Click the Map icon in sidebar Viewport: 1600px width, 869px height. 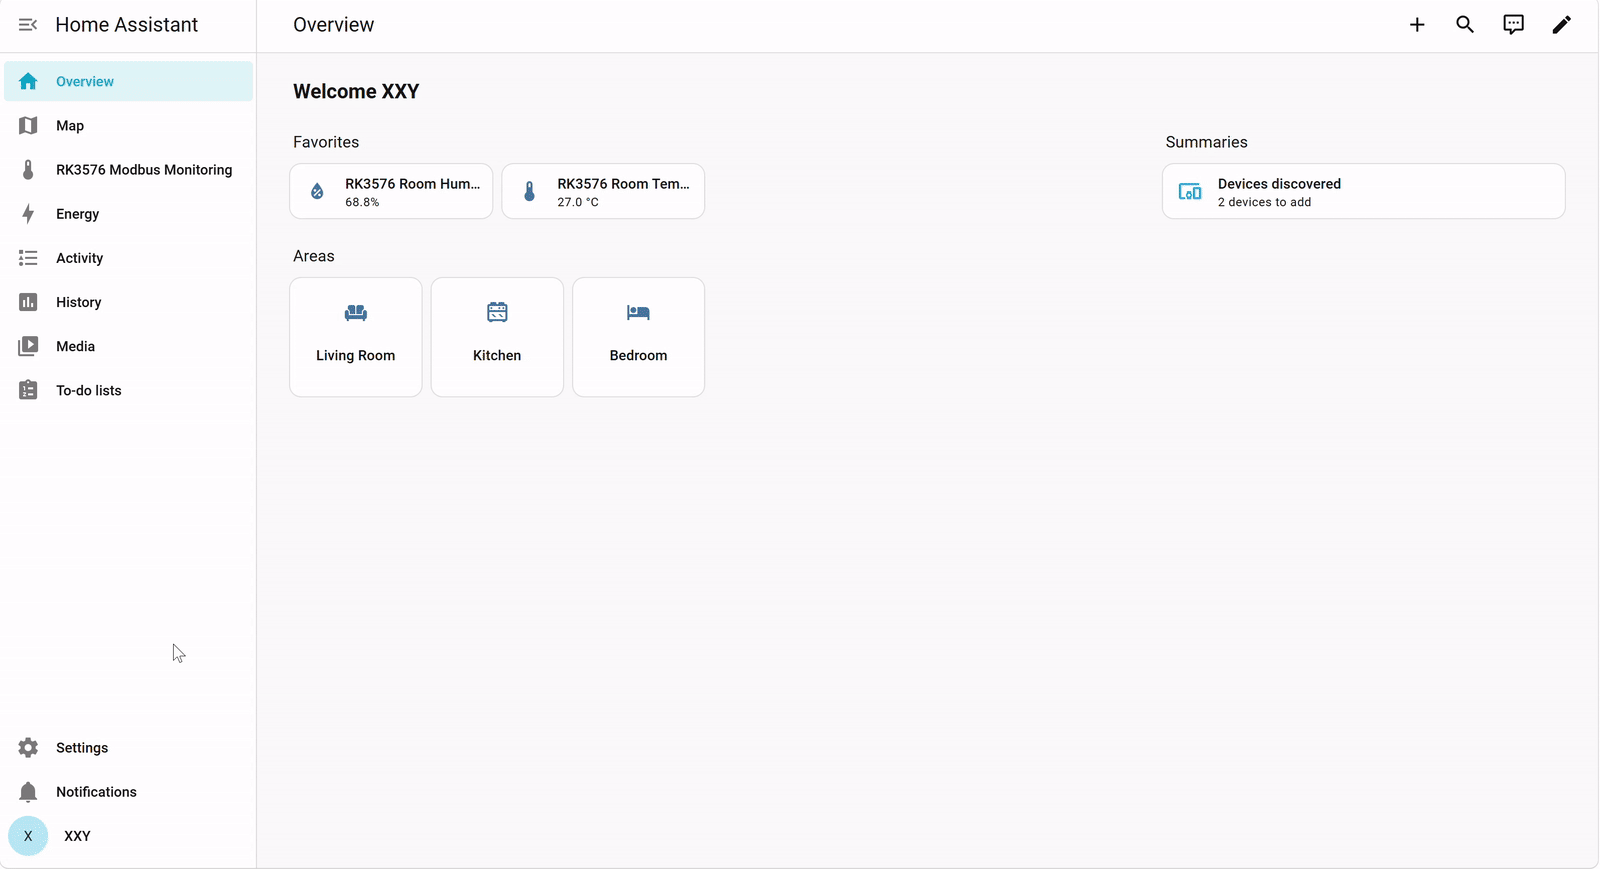28,126
